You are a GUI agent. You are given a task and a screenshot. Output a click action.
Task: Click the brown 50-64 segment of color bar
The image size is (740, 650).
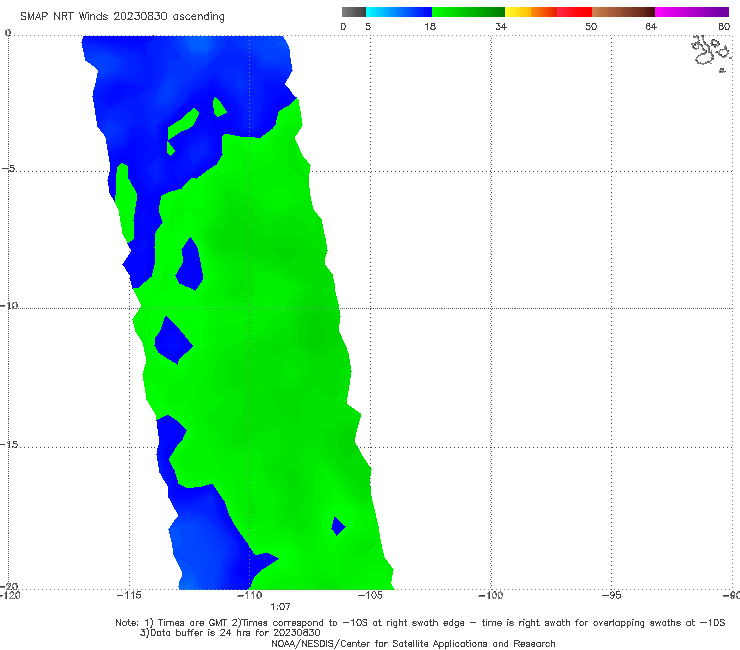point(623,12)
